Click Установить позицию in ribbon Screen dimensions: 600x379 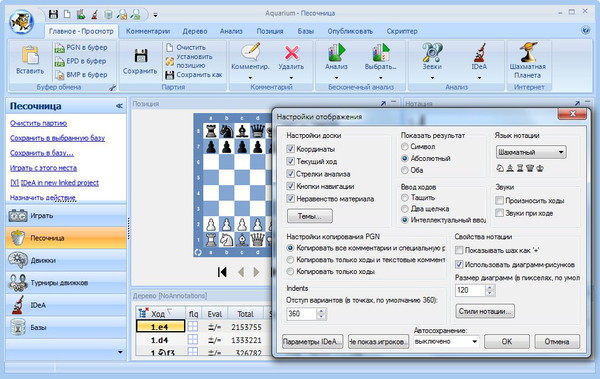tap(190, 61)
